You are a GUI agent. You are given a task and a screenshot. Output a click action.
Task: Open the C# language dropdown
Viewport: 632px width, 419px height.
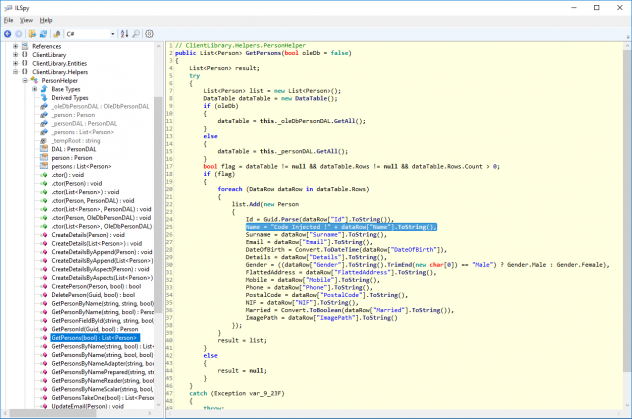(90, 34)
